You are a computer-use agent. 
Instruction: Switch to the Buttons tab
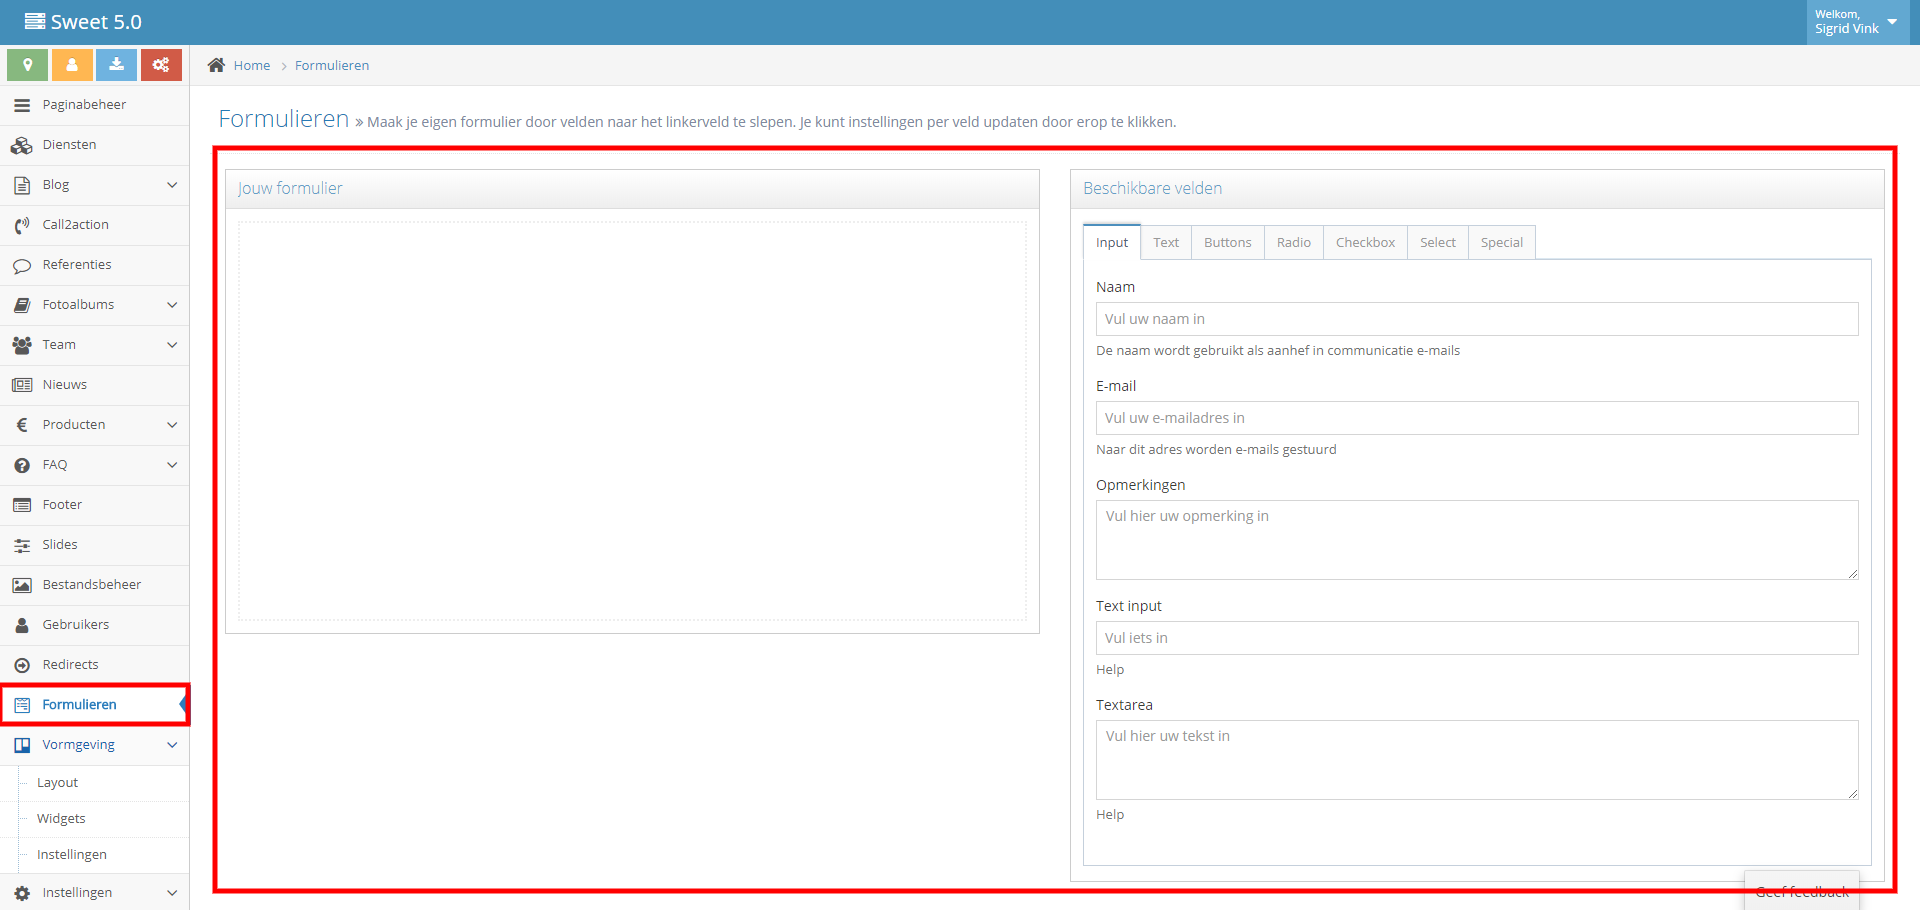point(1227,242)
